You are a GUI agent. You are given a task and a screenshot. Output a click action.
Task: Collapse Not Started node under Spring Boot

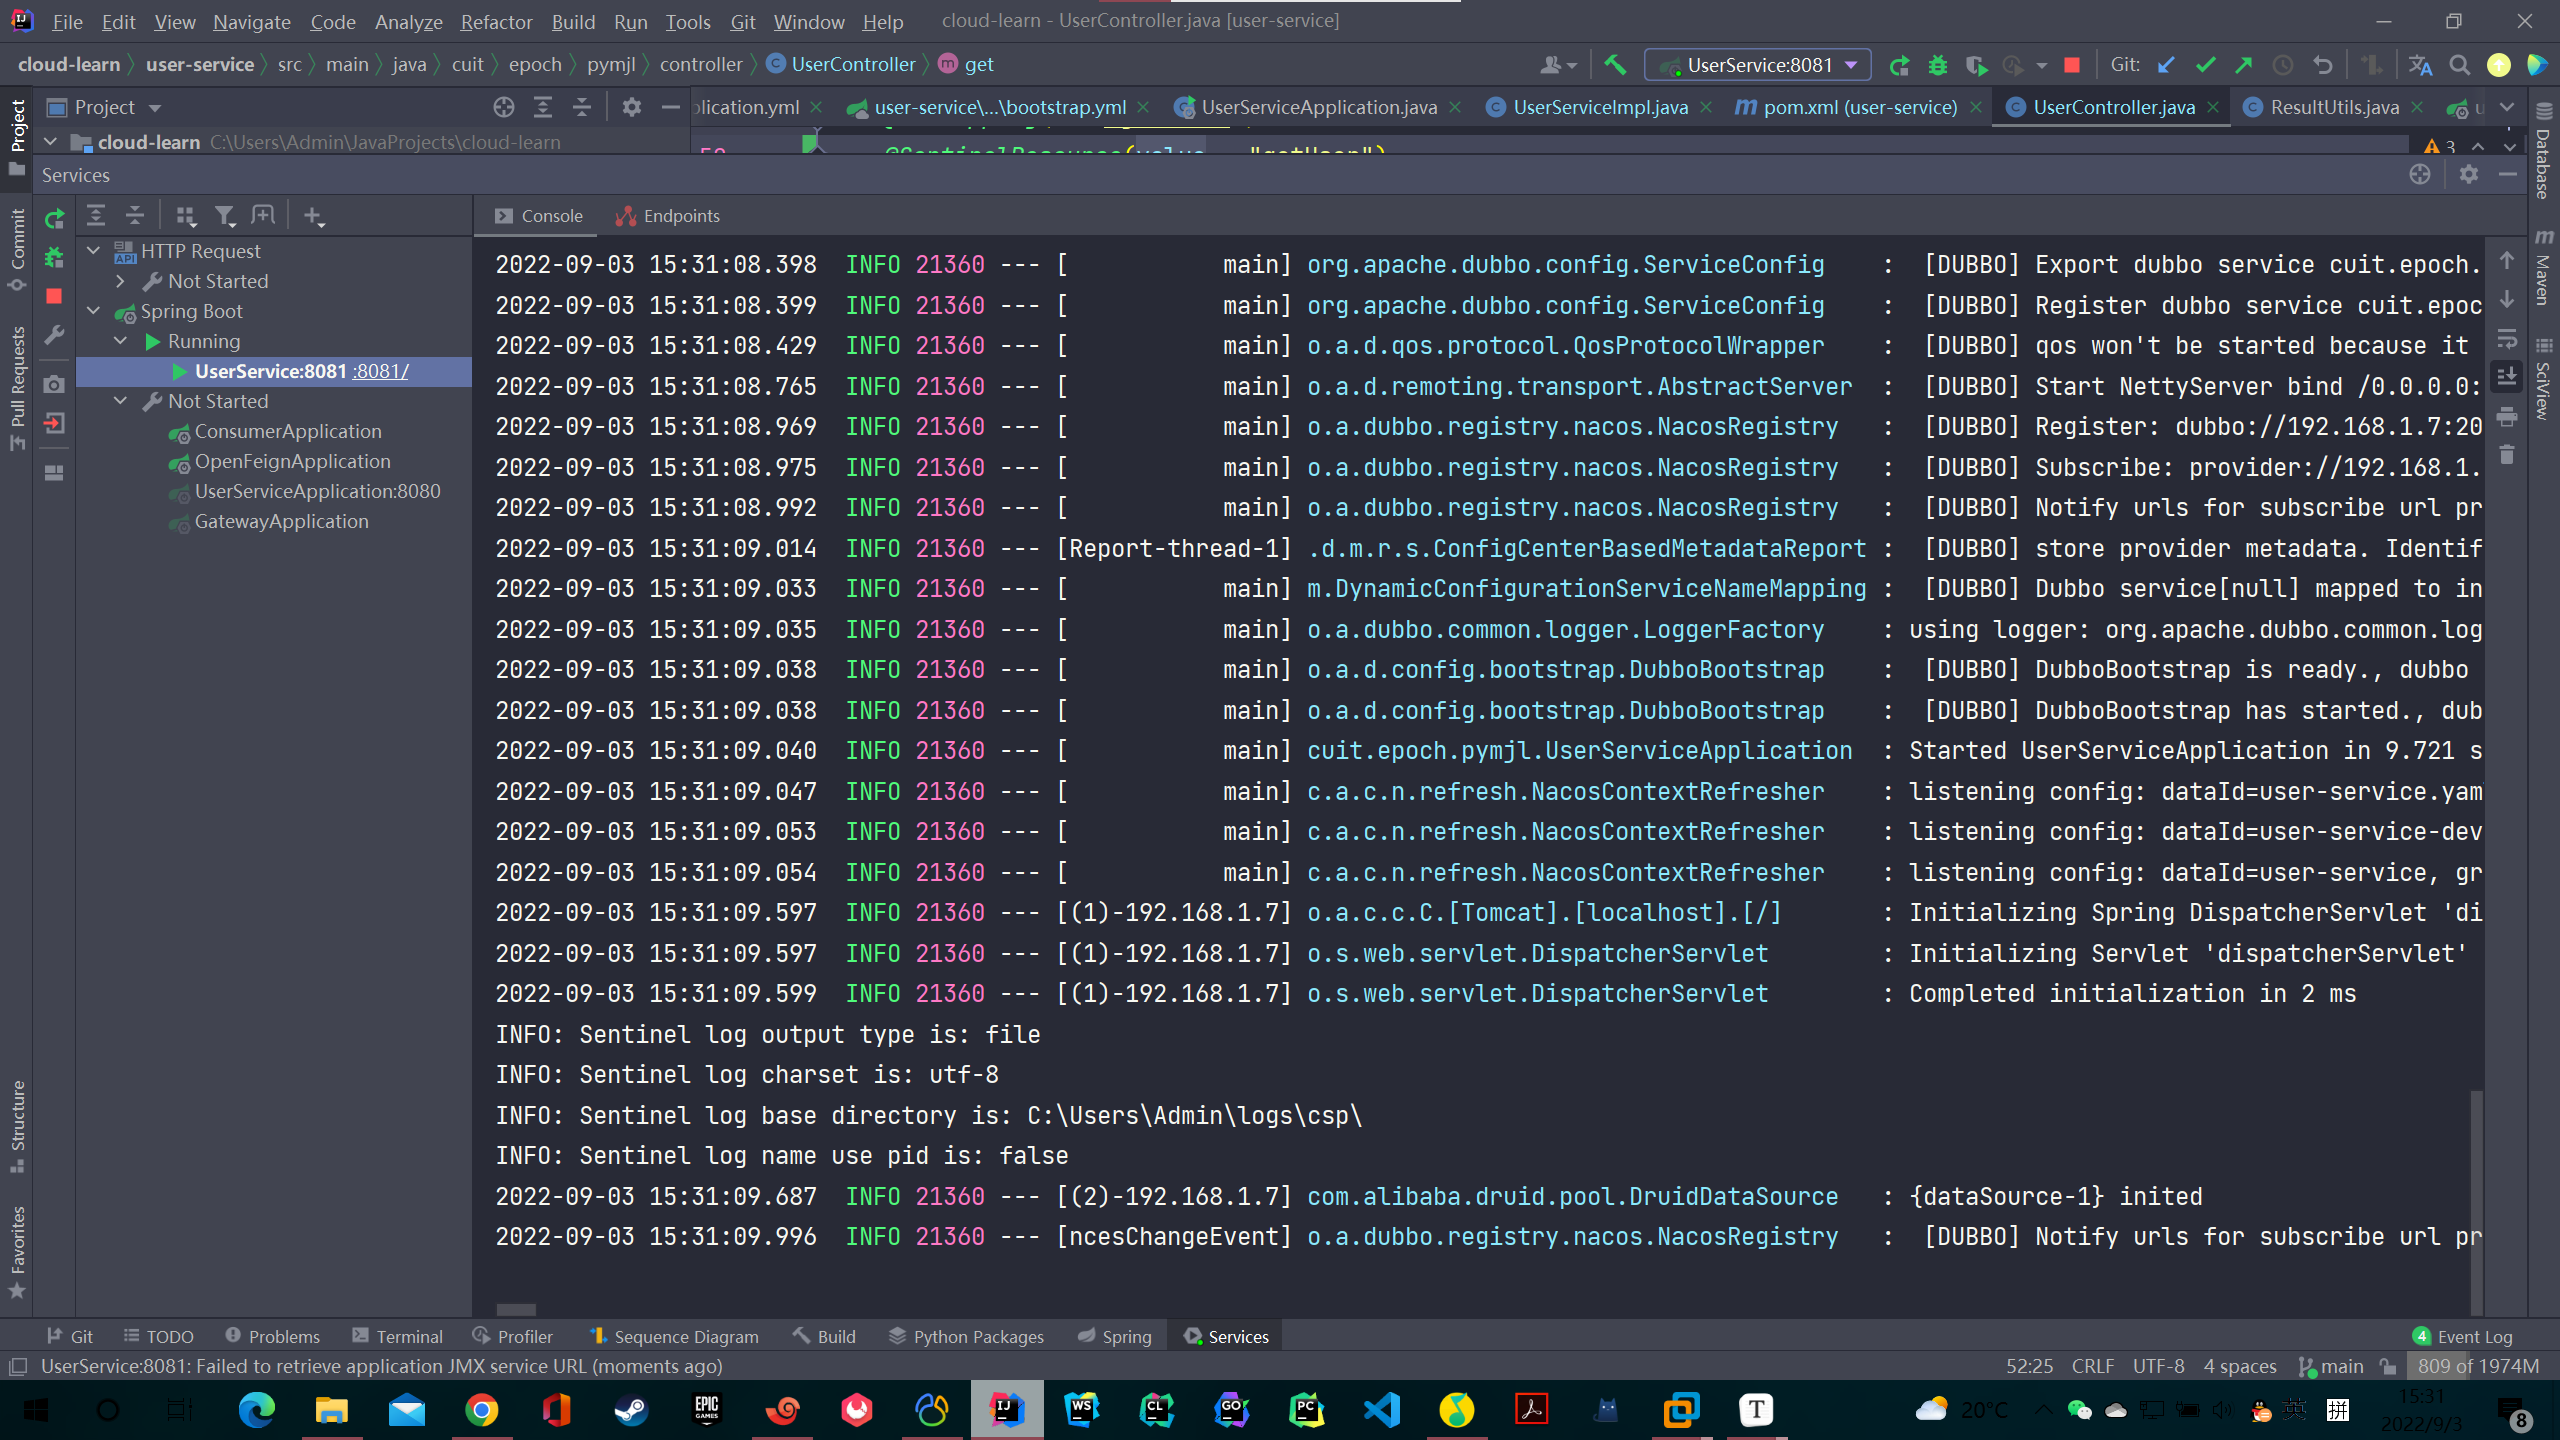[x=120, y=401]
